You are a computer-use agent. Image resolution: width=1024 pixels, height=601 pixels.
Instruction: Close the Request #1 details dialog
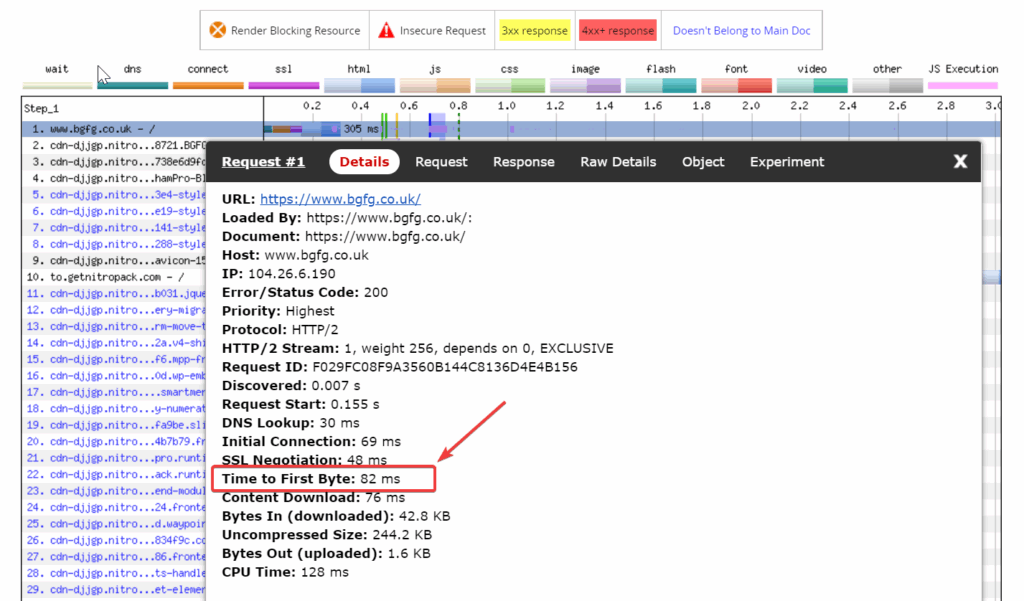click(960, 161)
